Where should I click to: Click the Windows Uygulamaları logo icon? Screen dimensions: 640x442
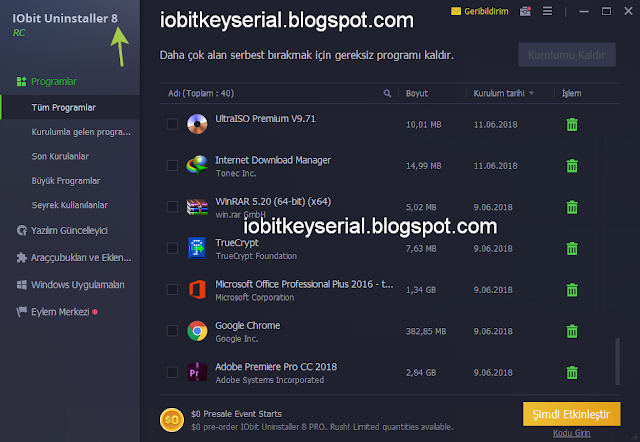point(22,285)
